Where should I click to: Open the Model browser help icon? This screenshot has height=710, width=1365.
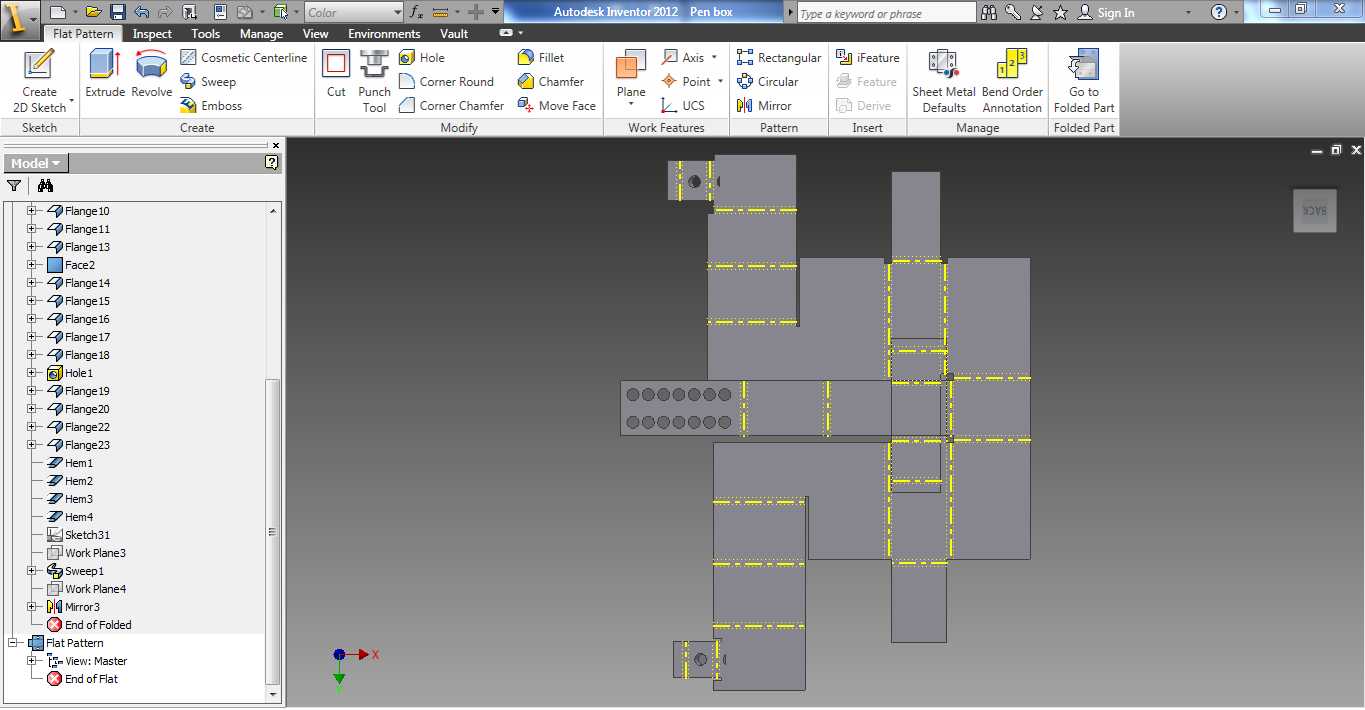271,162
